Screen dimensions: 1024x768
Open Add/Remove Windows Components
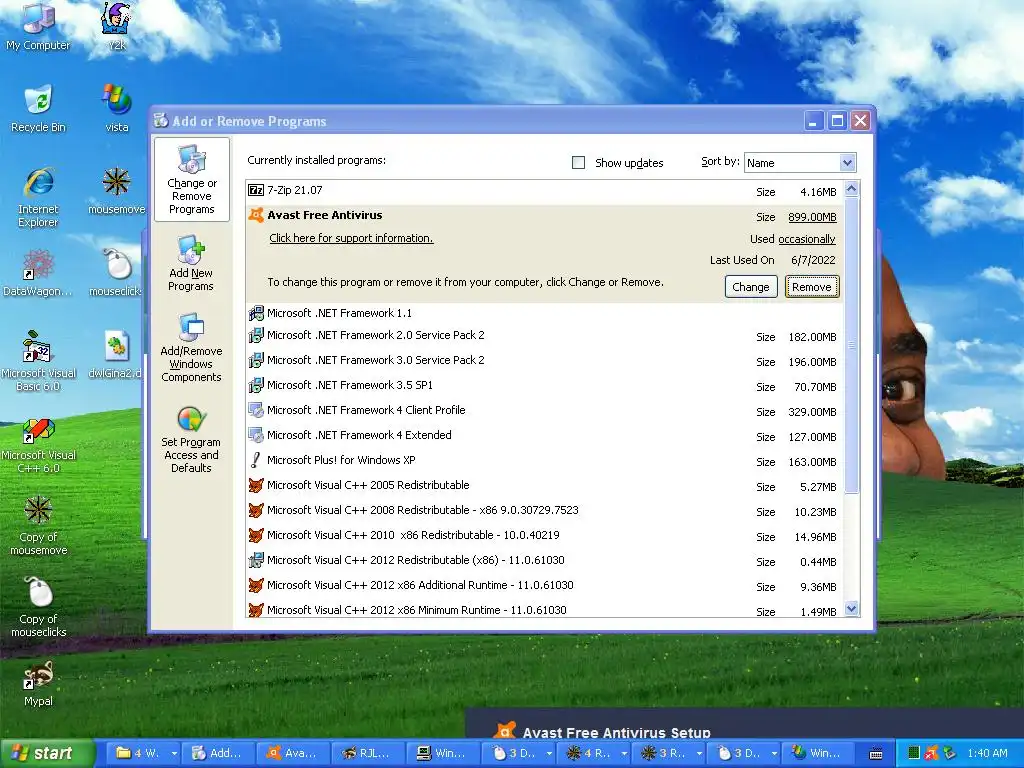191,347
